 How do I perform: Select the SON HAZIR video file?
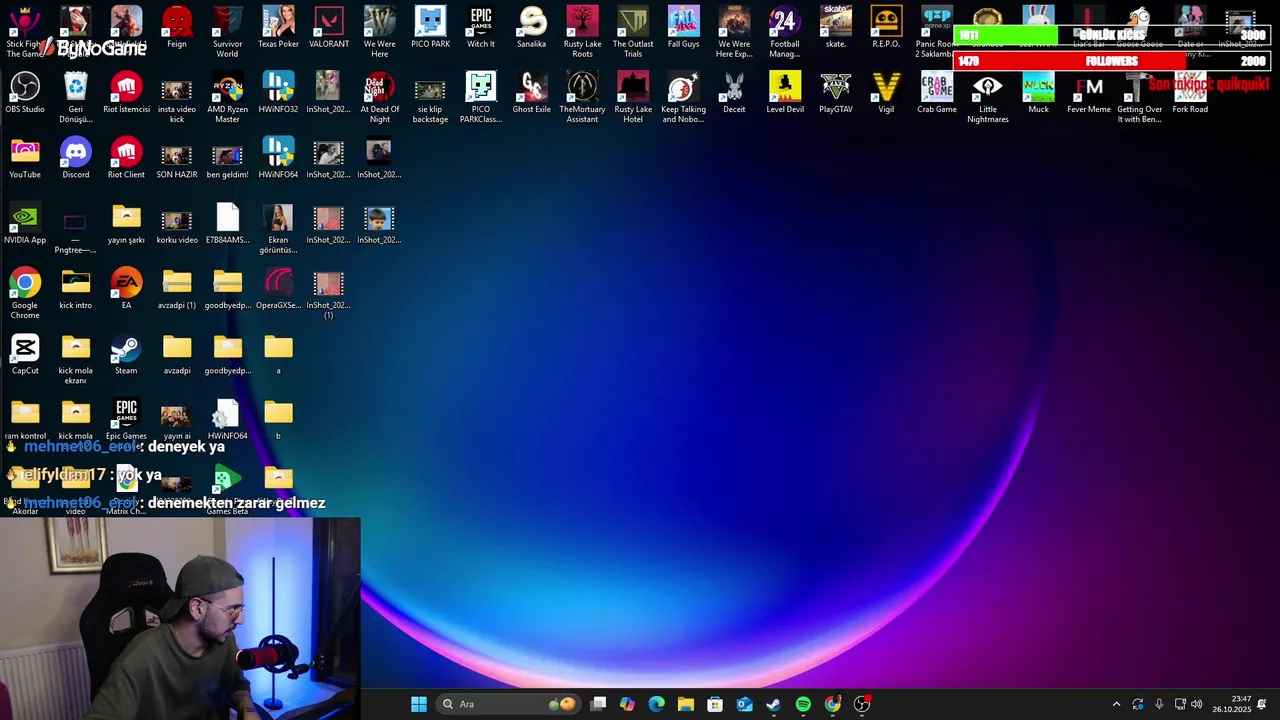(x=177, y=160)
